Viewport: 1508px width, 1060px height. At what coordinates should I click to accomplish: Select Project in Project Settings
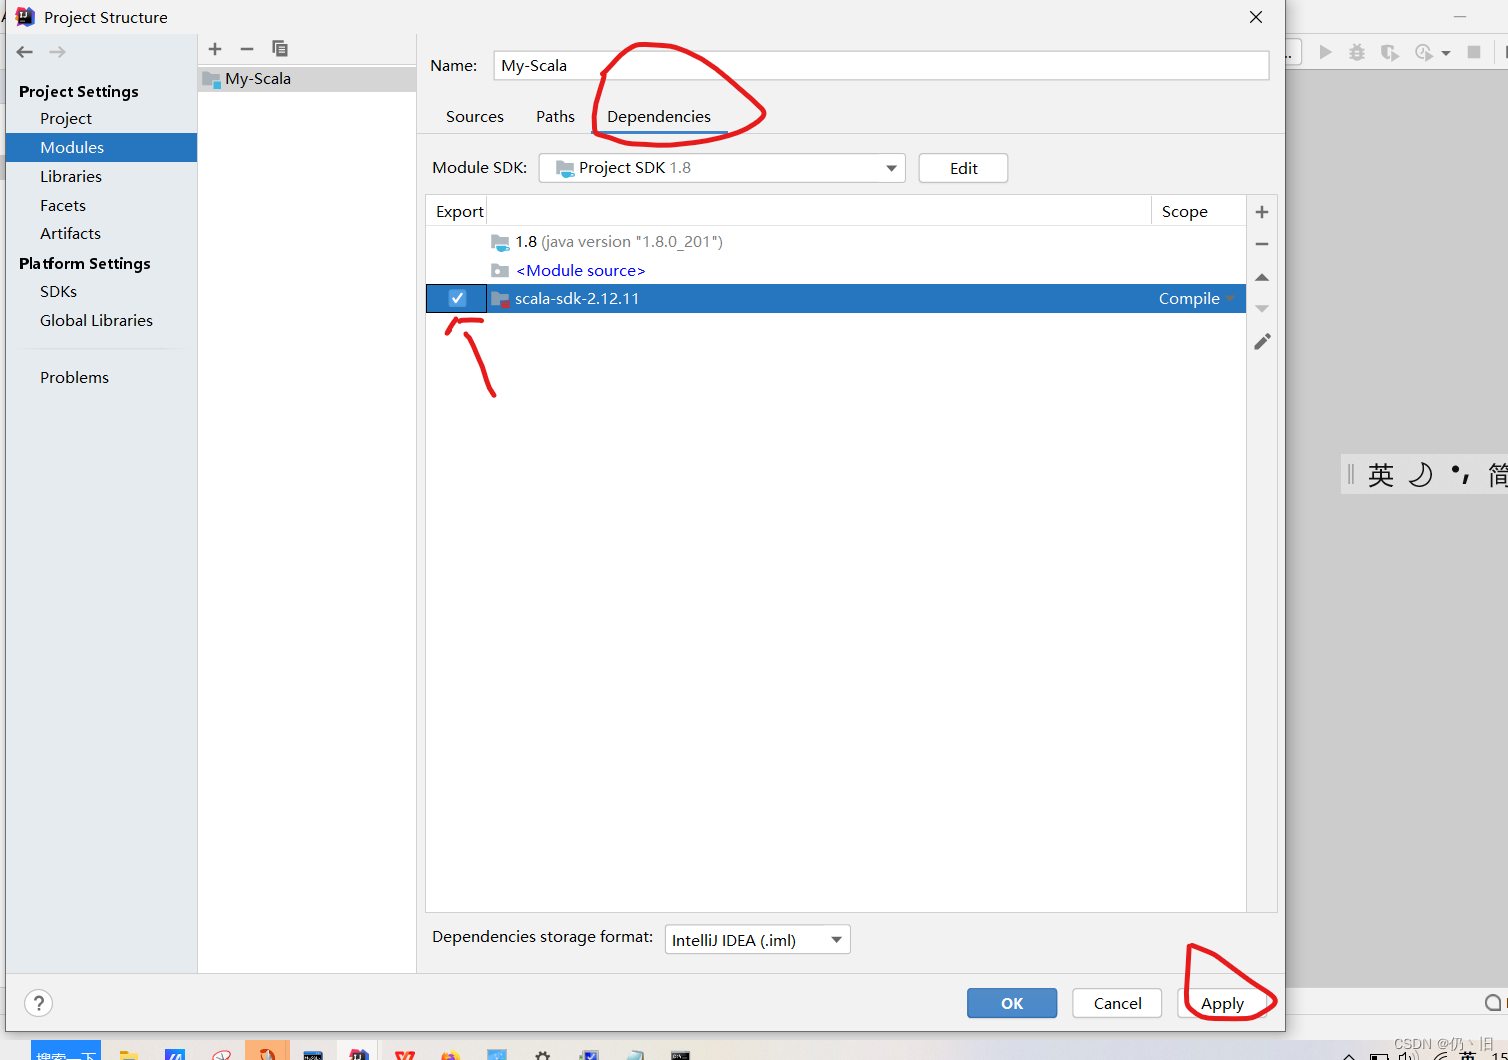click(x=66, y=118)
